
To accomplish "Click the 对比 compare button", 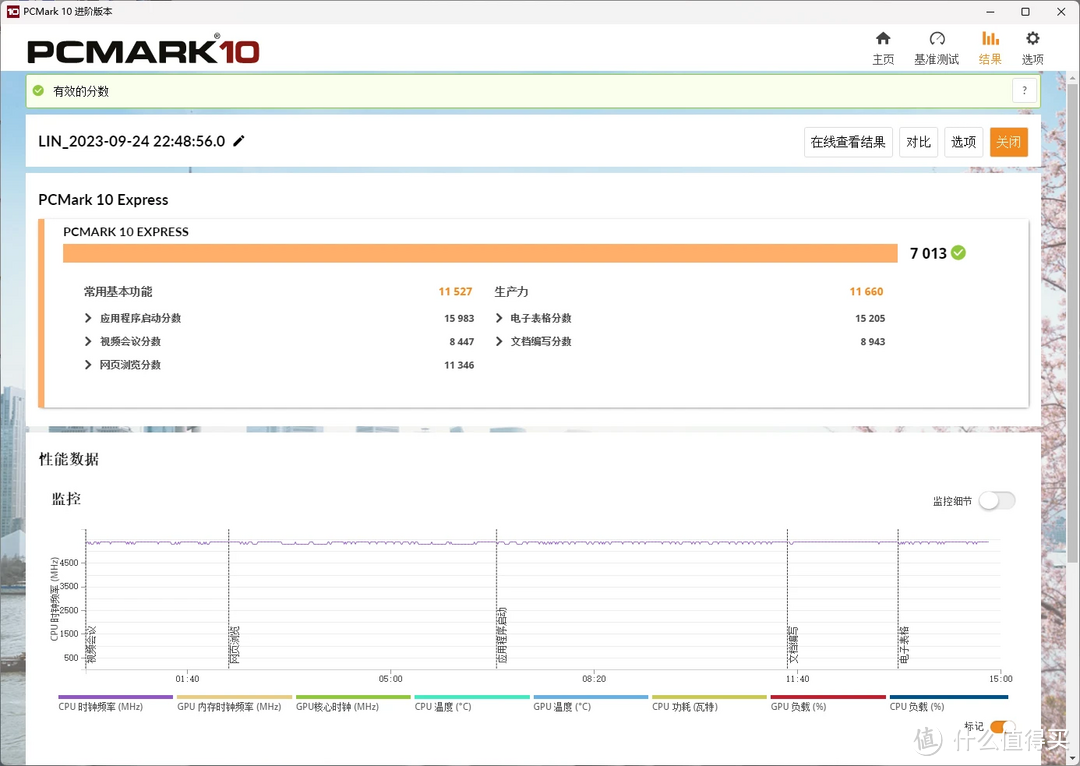I will point(918,142).
